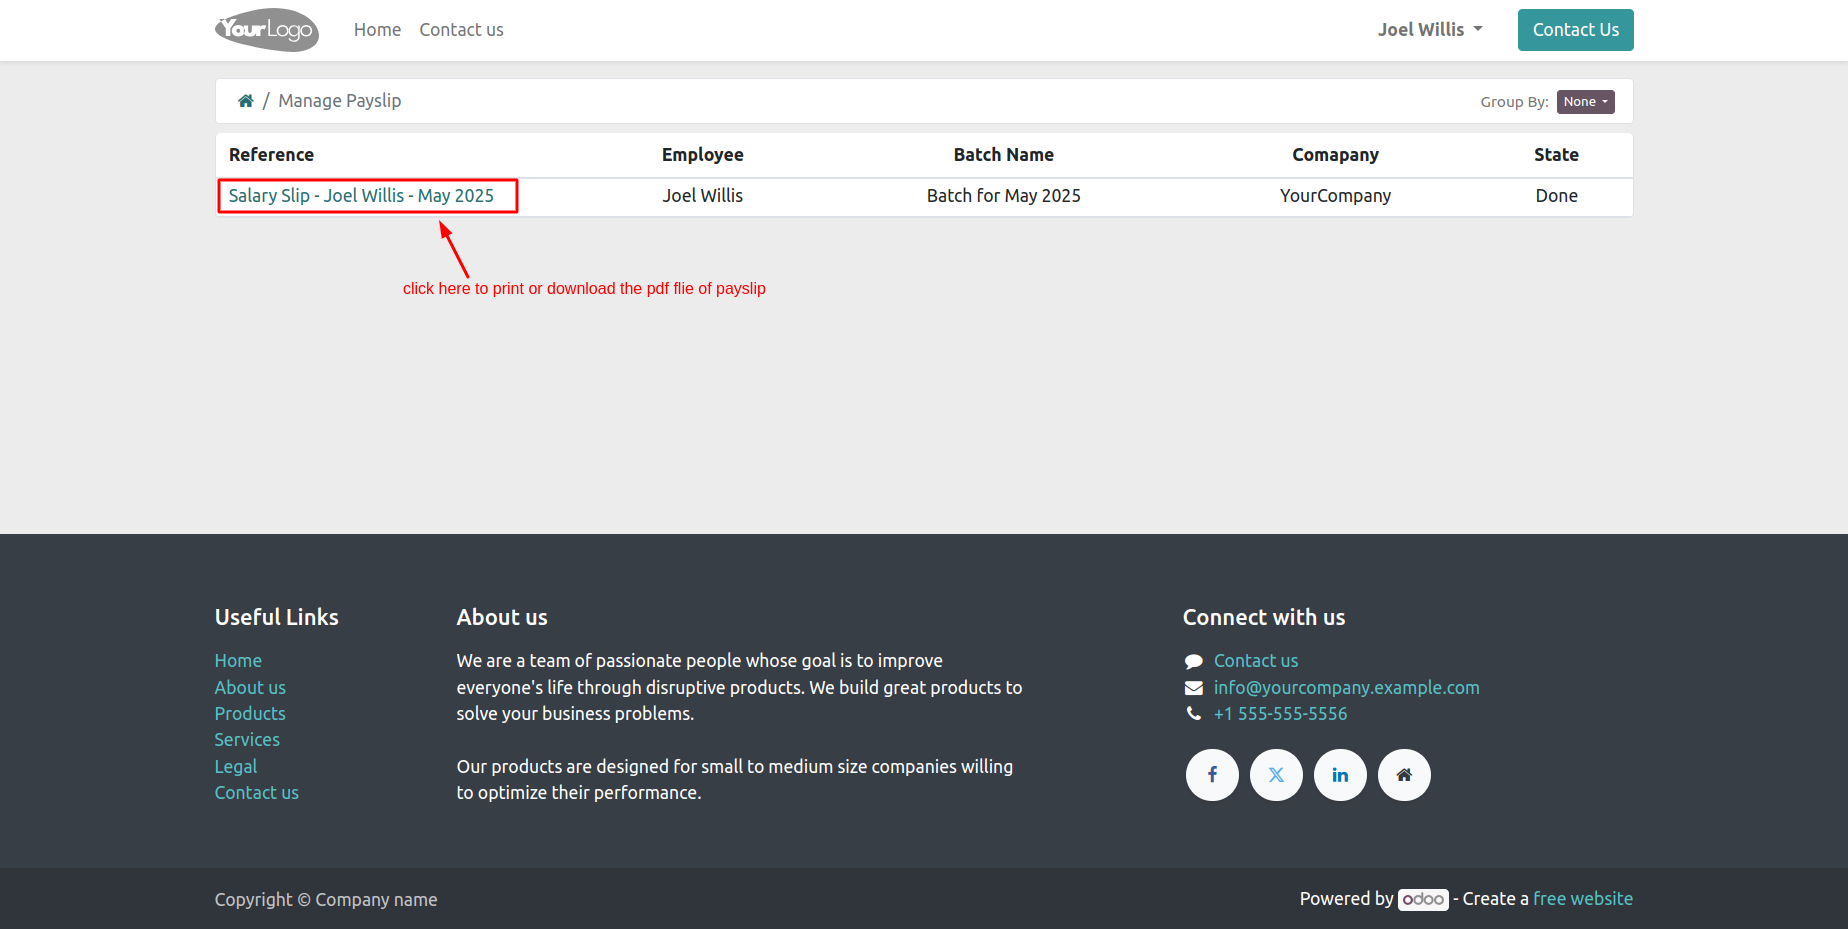Go to Home in the top navigation
Viewport: 1848px width, 929px height.
(377, 30)
